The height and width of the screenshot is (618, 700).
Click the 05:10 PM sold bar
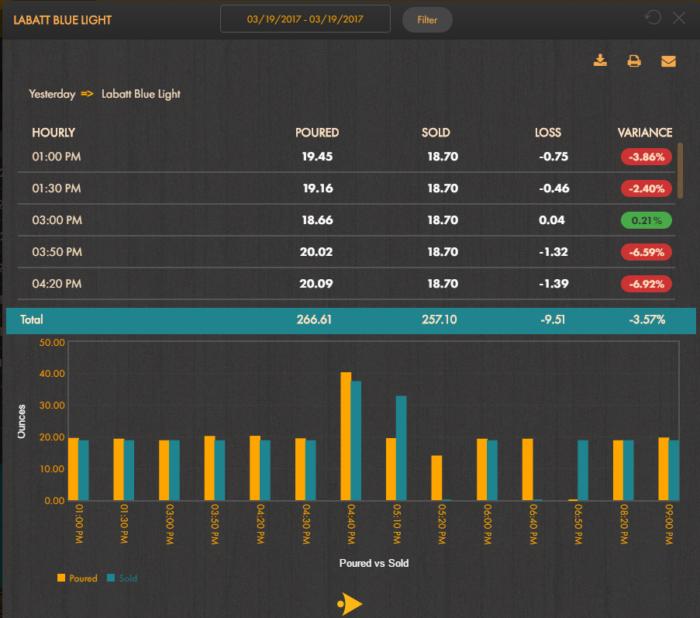401,448
